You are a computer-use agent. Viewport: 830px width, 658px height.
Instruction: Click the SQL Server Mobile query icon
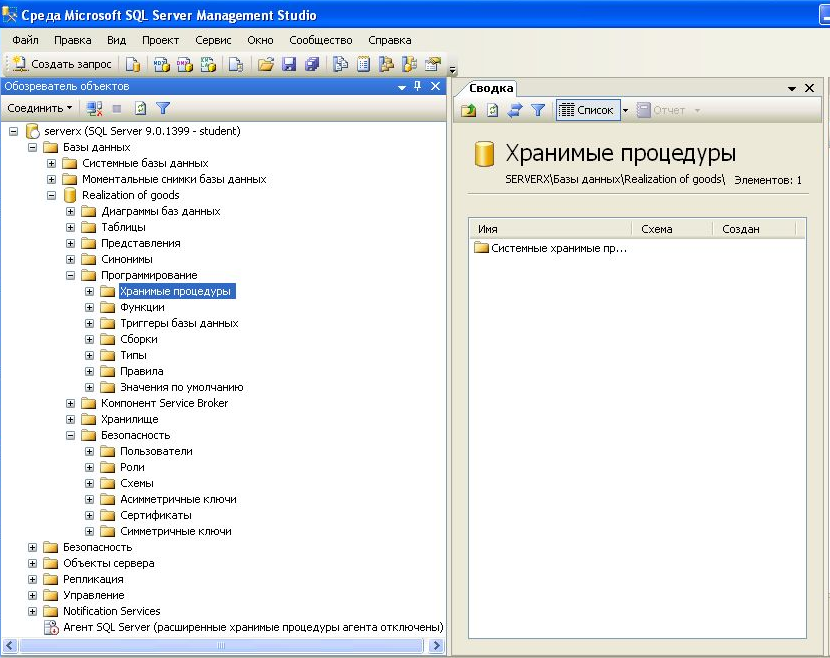[236, 65]
